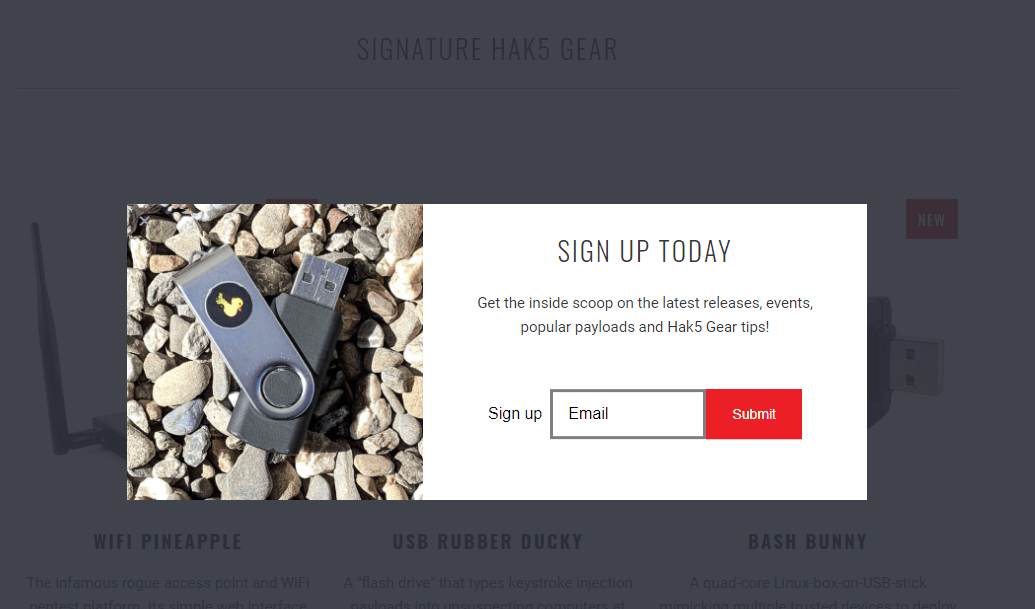Select the NEW badge on Bash Bunny
The width and height of the screenshot is (1035, 609).
point(931,219)
